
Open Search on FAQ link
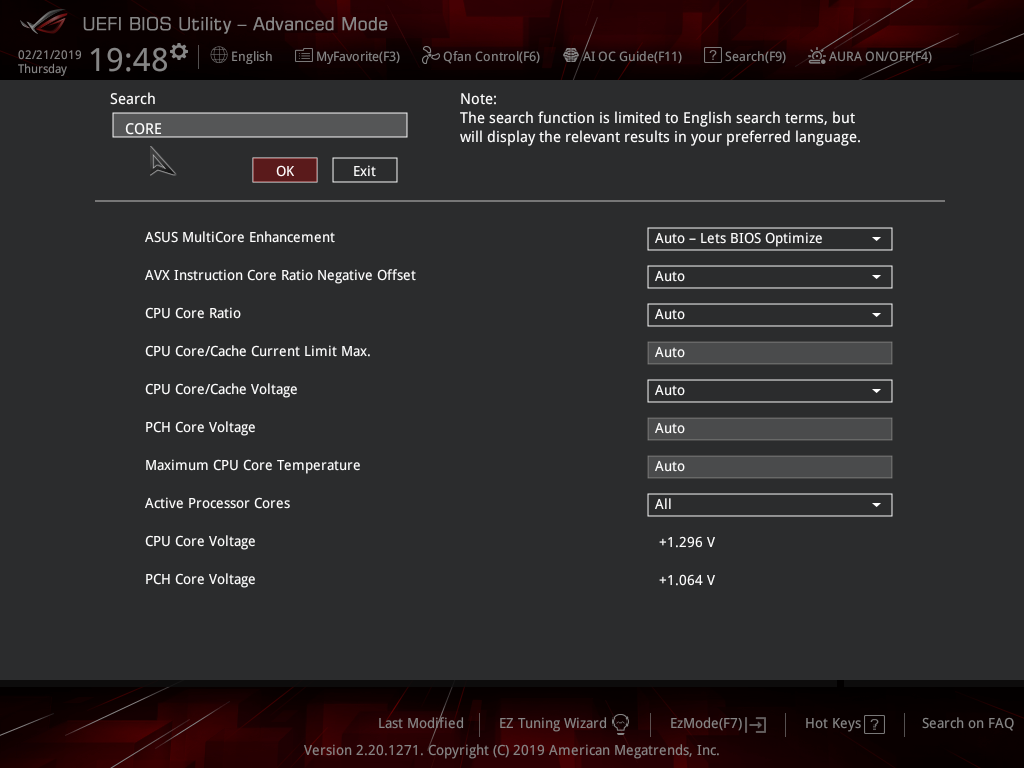(x=967, y=723)
